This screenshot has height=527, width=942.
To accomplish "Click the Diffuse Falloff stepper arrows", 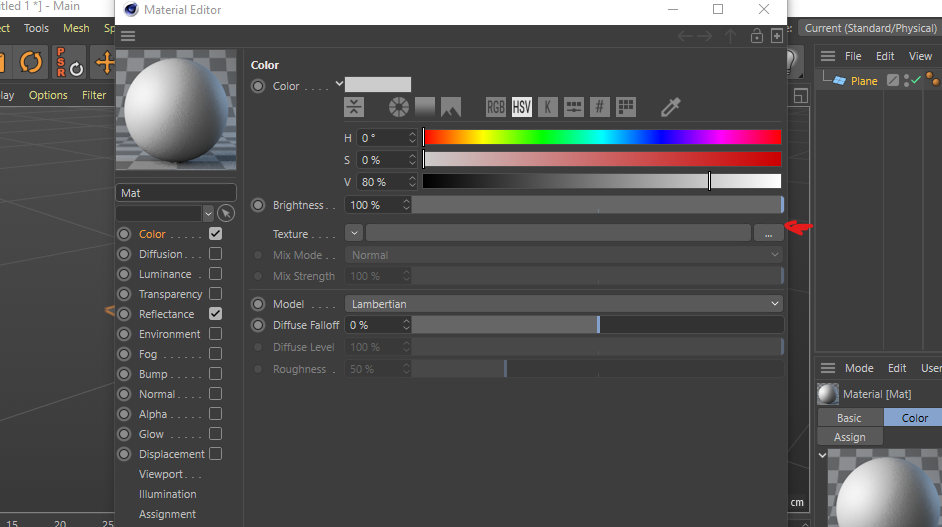I will [x=406, y=325].
